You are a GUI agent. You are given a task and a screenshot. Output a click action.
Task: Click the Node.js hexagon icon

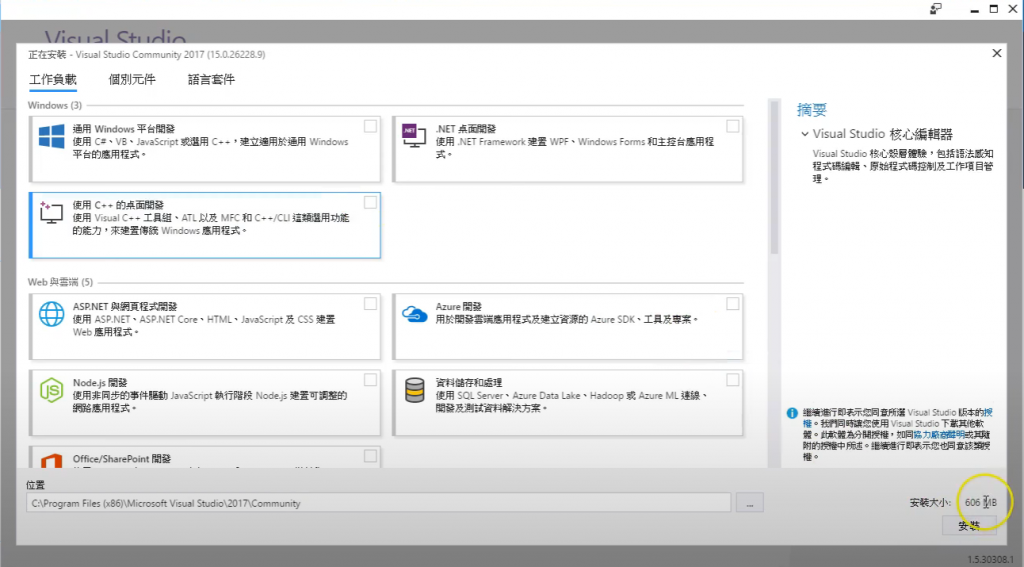[x=52, y=390]
